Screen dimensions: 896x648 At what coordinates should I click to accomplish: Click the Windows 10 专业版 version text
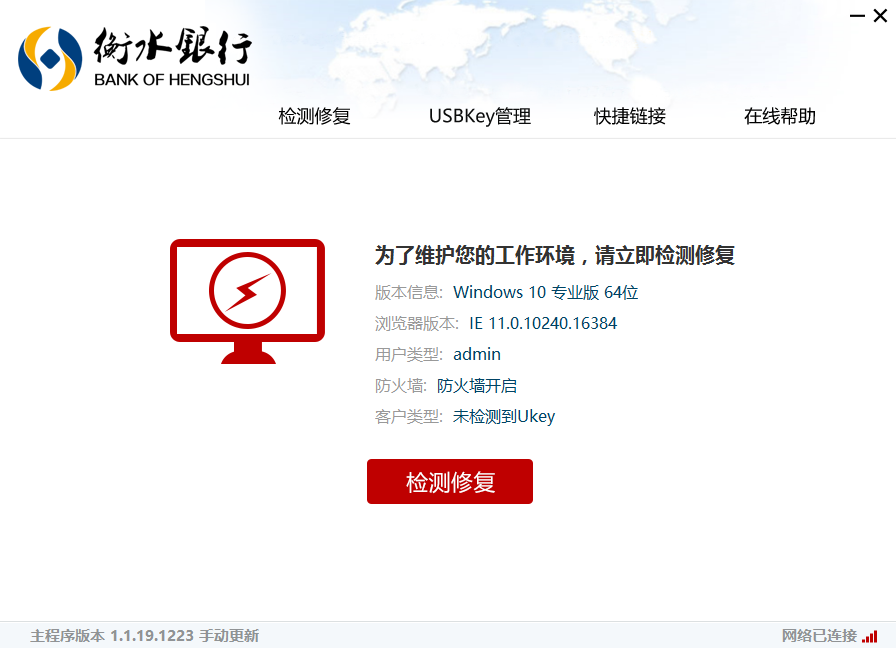(x=547, y=292)
